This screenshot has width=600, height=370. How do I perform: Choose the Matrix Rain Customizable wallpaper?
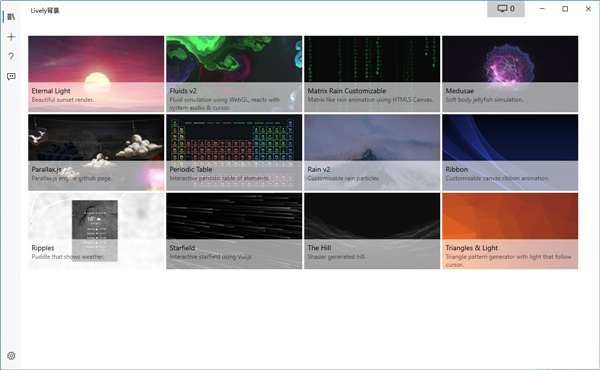pos(372,74)
